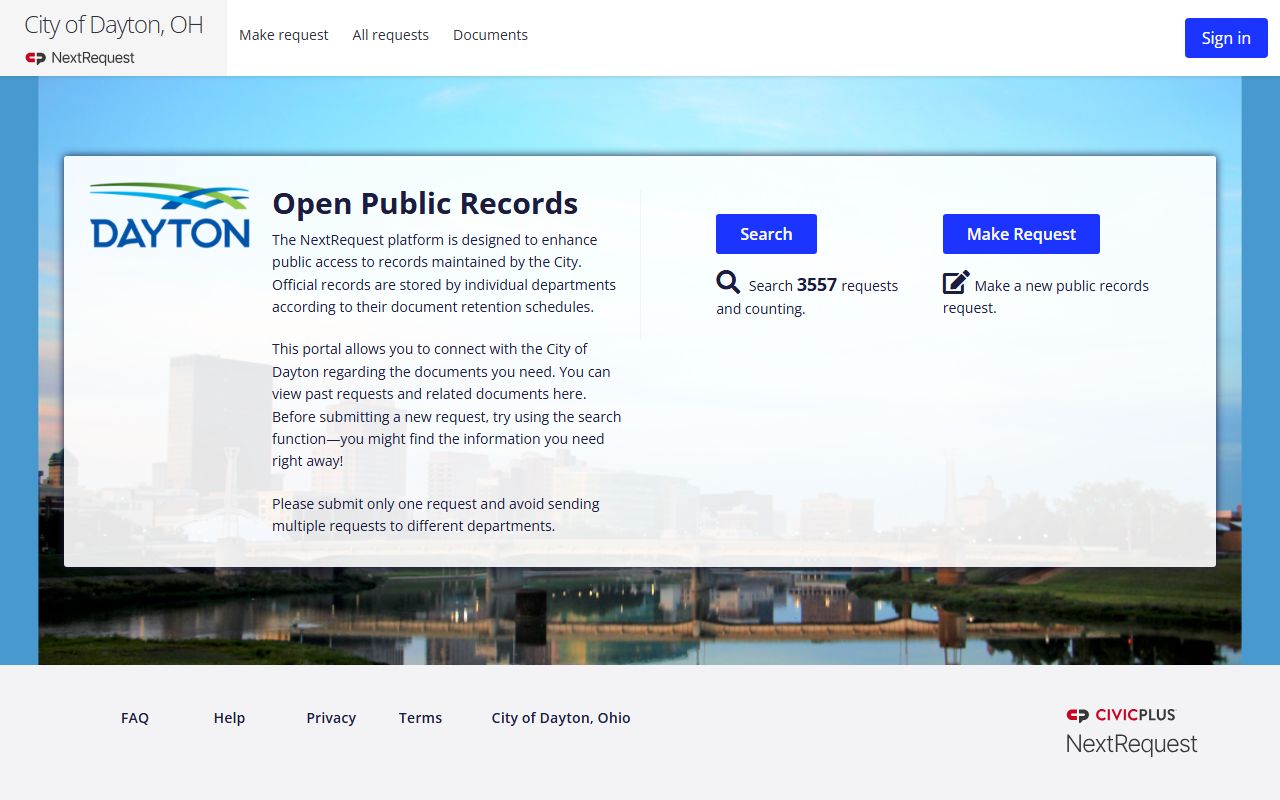Click the blue Search button
Viewport: 1280px width, 800px height.
[x=766, y=234]
